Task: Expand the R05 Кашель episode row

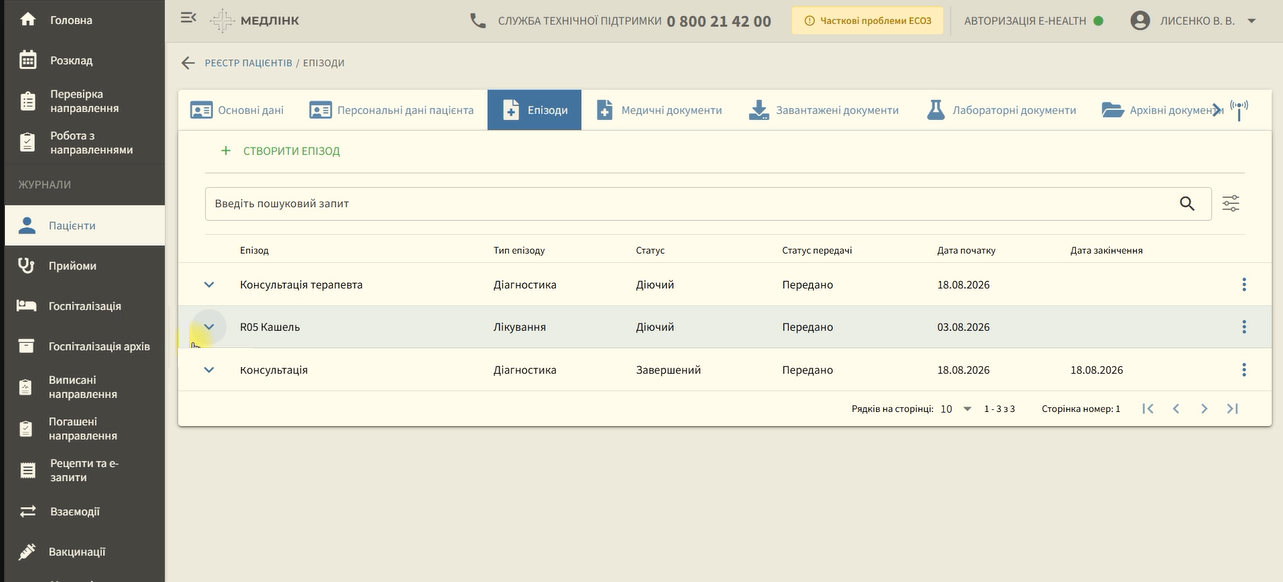Action: (x=209, y=327)
